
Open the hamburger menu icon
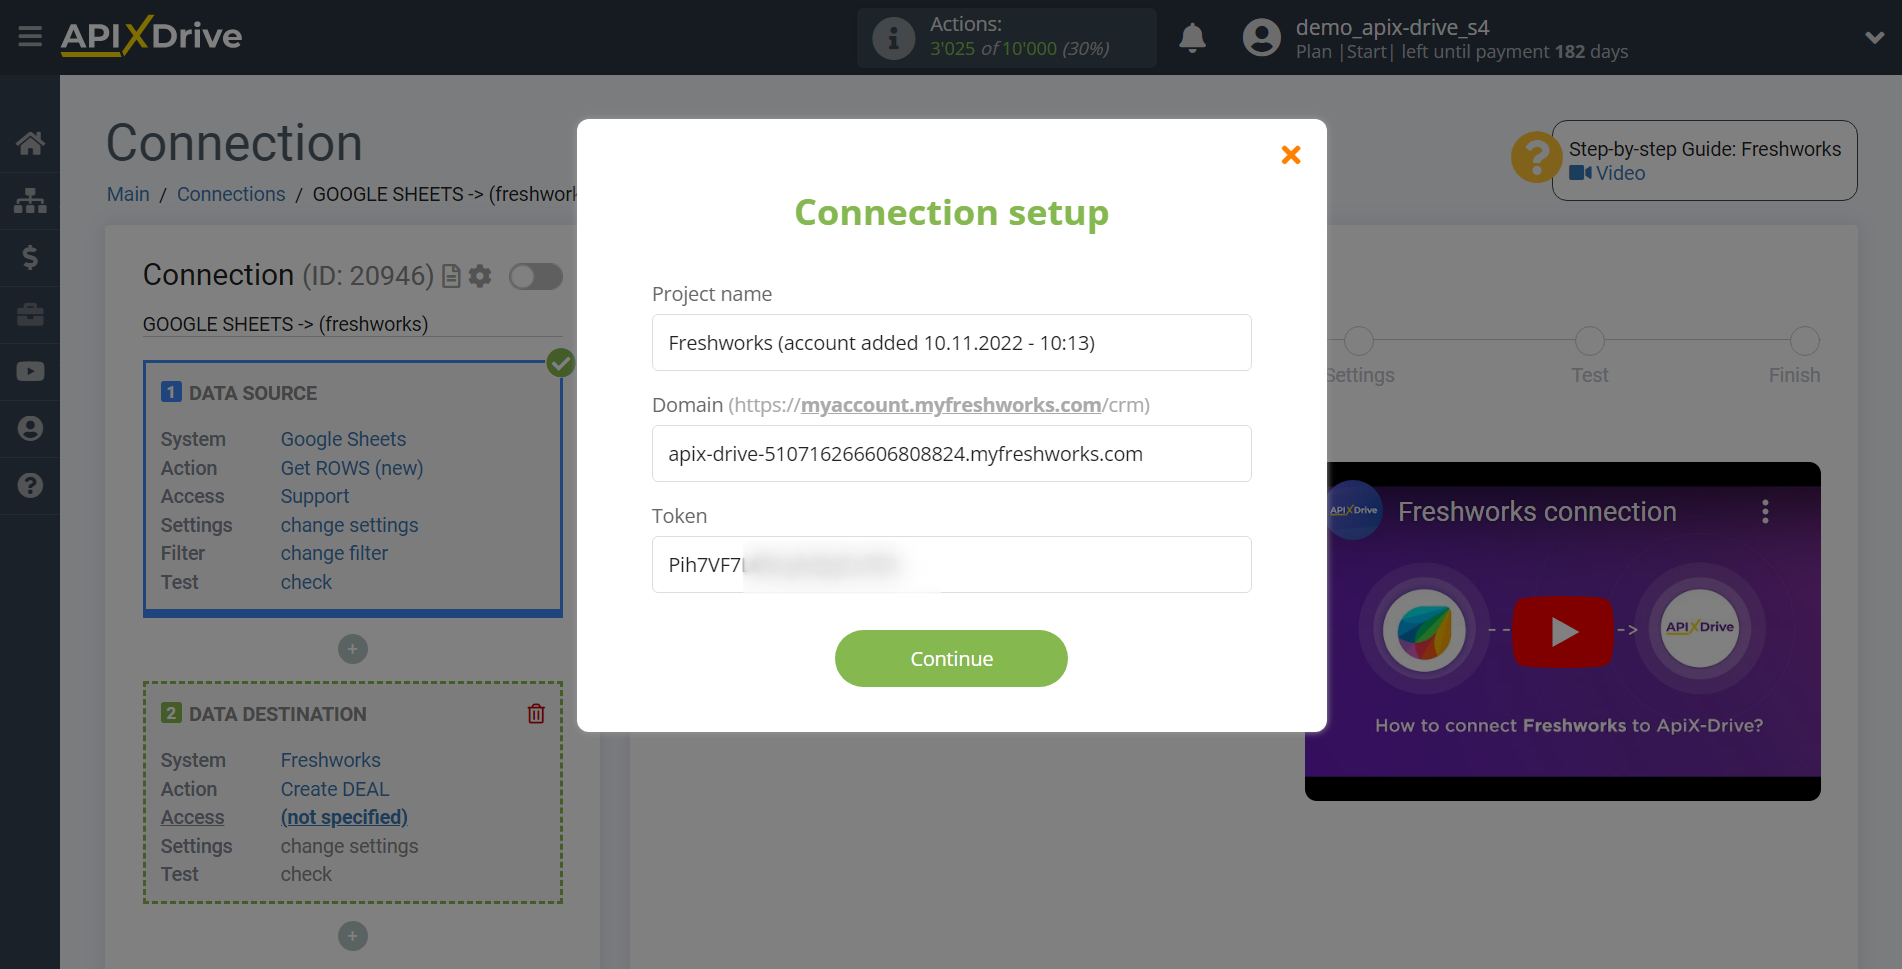click(x=30, y=37)
